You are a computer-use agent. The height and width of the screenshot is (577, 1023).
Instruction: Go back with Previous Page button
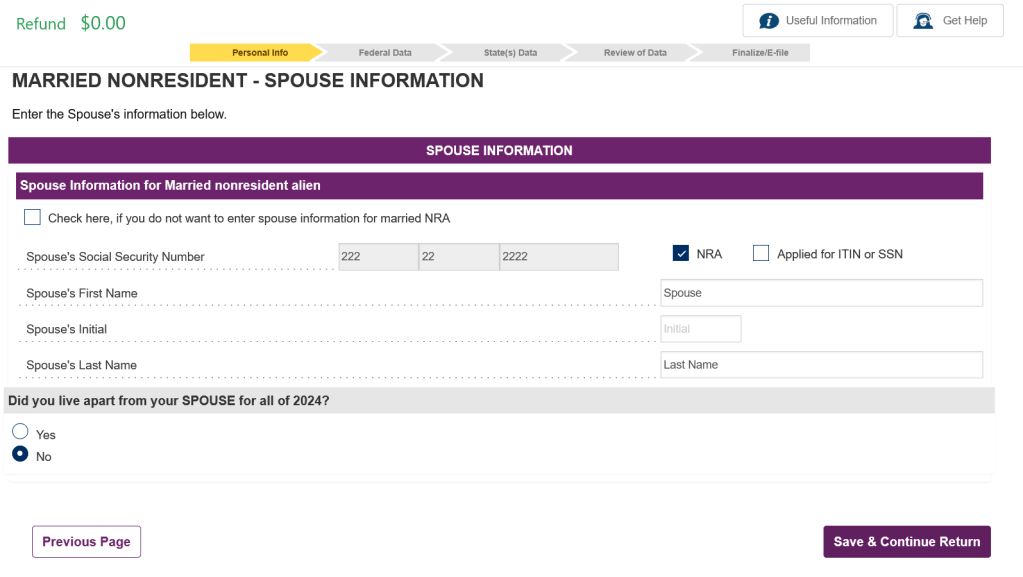[x=86, y=542]
